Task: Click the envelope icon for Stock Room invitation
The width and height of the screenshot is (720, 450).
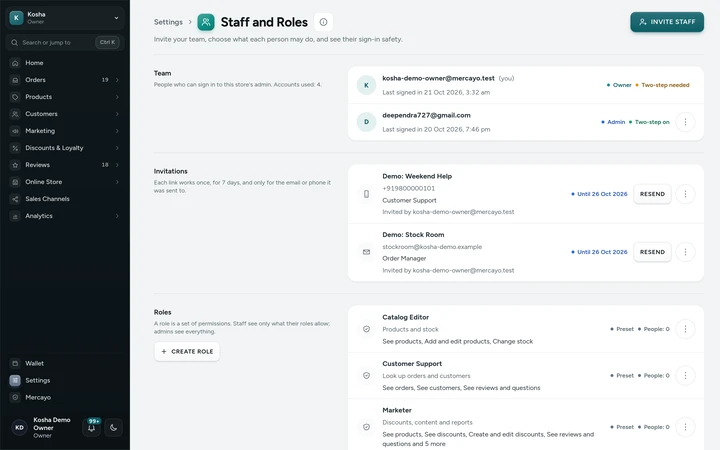Action: 366,252
